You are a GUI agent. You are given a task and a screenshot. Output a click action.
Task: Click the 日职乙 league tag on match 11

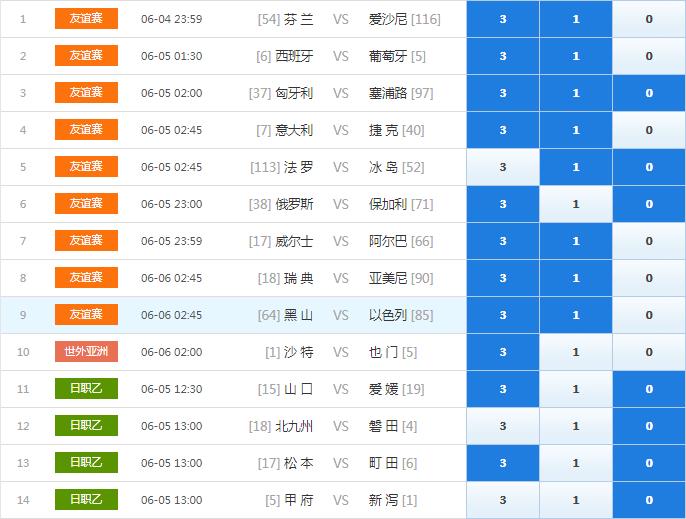point(86,389)
